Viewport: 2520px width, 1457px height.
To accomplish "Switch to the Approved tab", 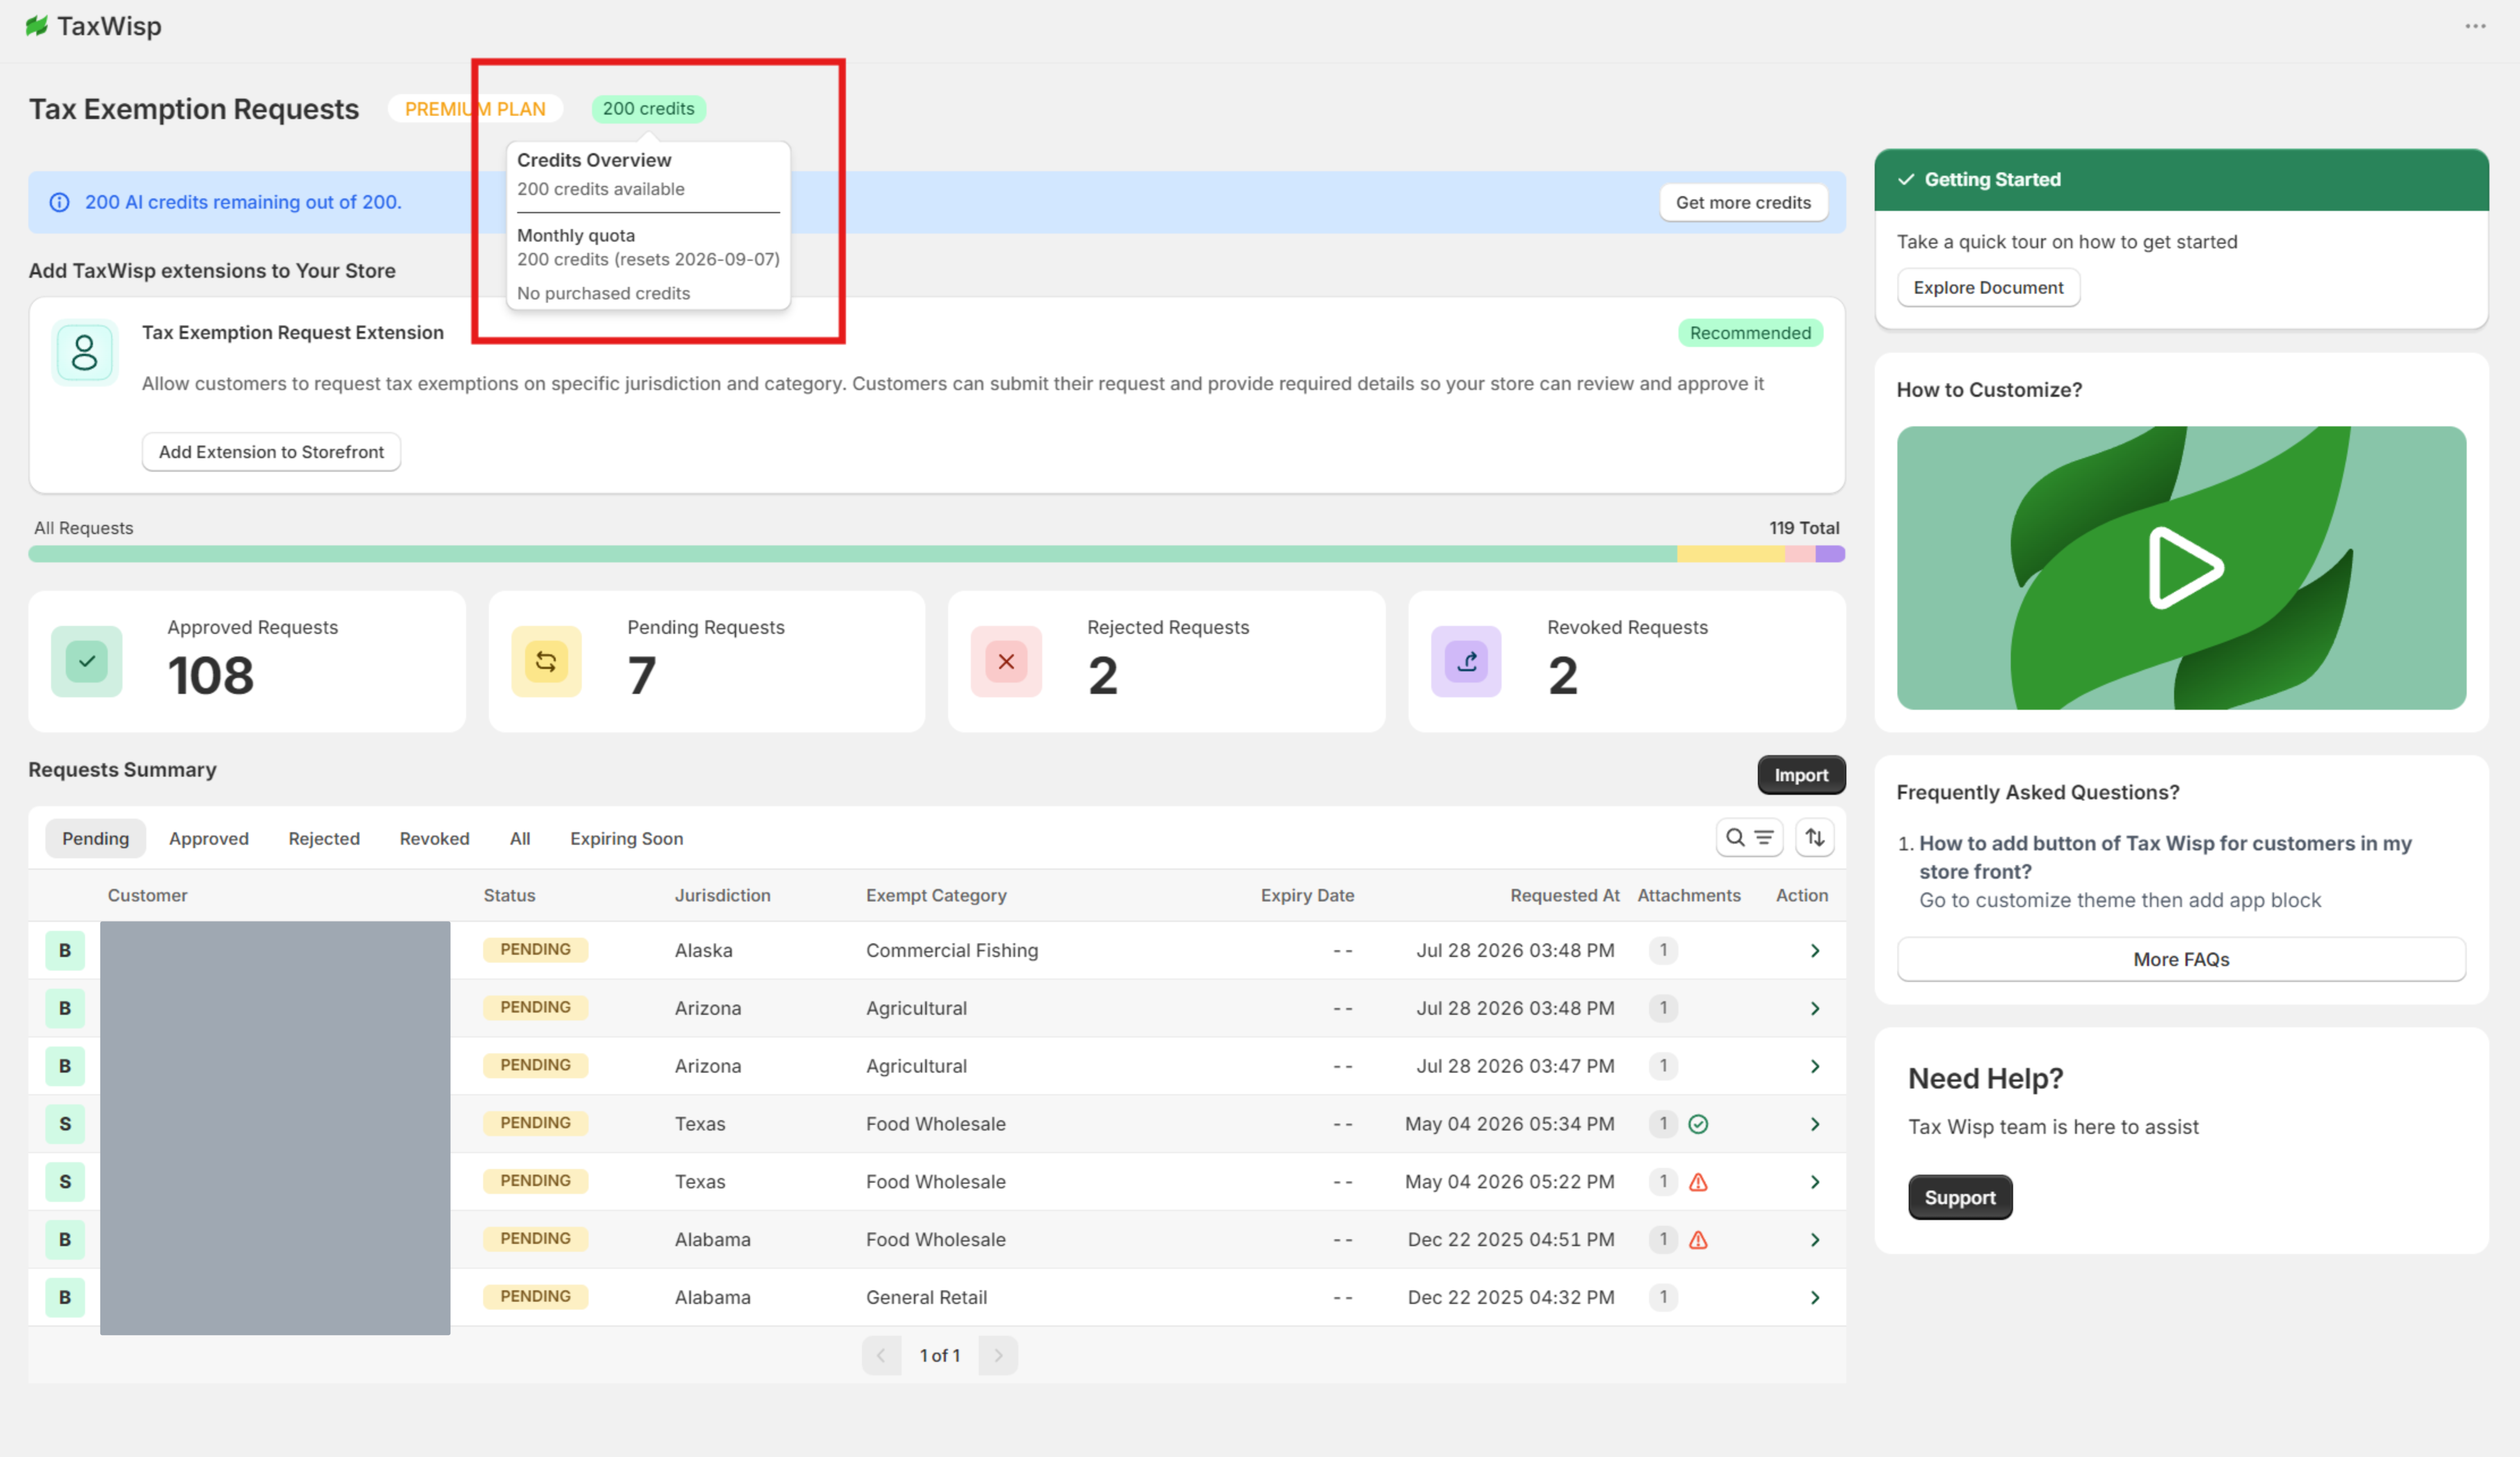I will pos(209,838).
